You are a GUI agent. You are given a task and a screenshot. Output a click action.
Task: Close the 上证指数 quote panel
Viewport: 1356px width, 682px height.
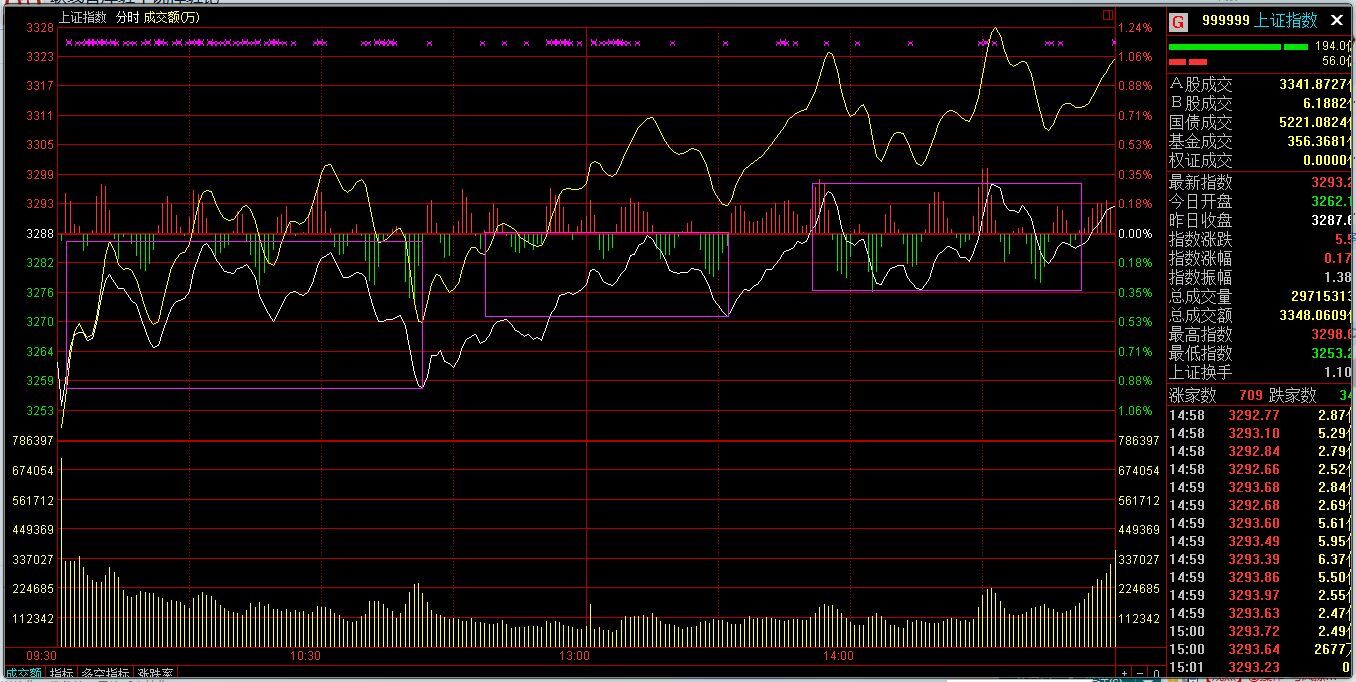1337,20
